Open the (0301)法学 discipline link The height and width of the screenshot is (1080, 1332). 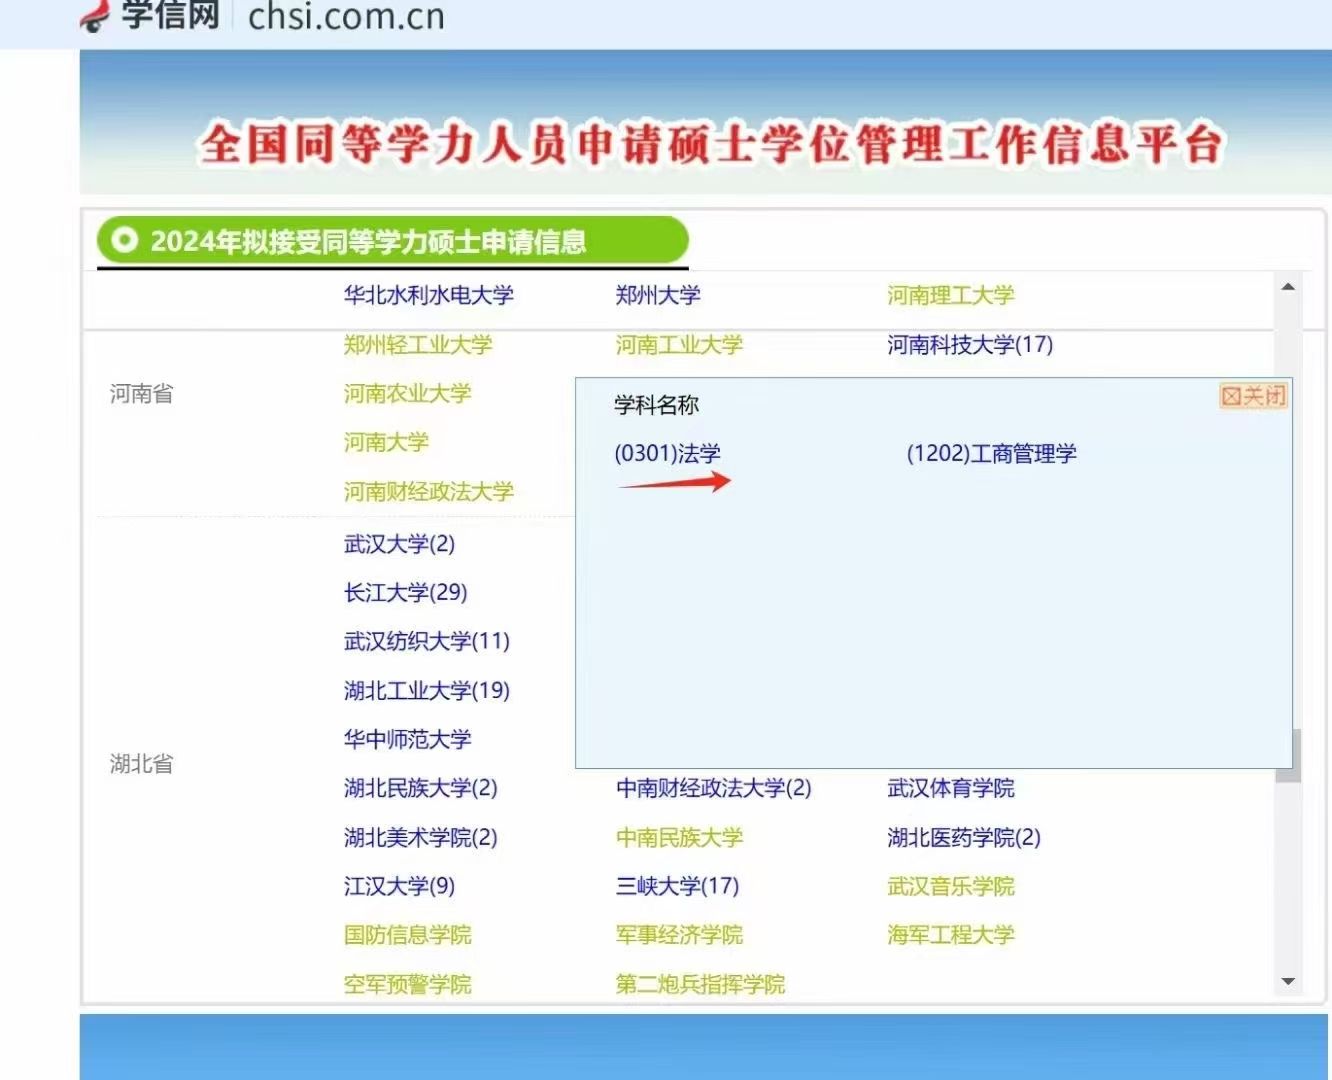(x=667, y=453)
